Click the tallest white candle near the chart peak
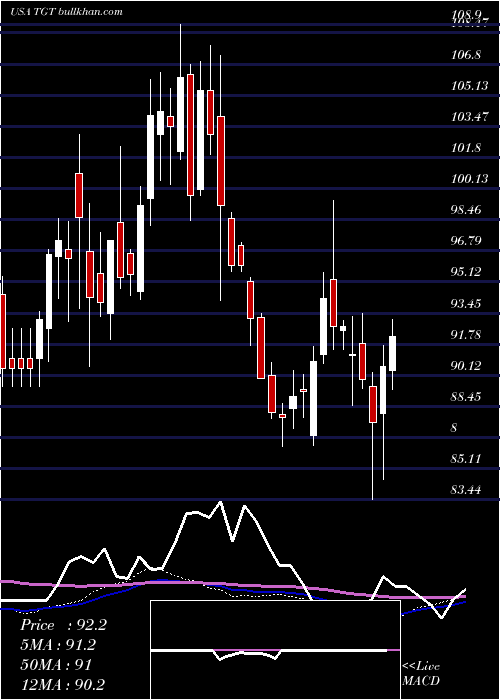This screenshot has width=500, height=700. (180, 115)
